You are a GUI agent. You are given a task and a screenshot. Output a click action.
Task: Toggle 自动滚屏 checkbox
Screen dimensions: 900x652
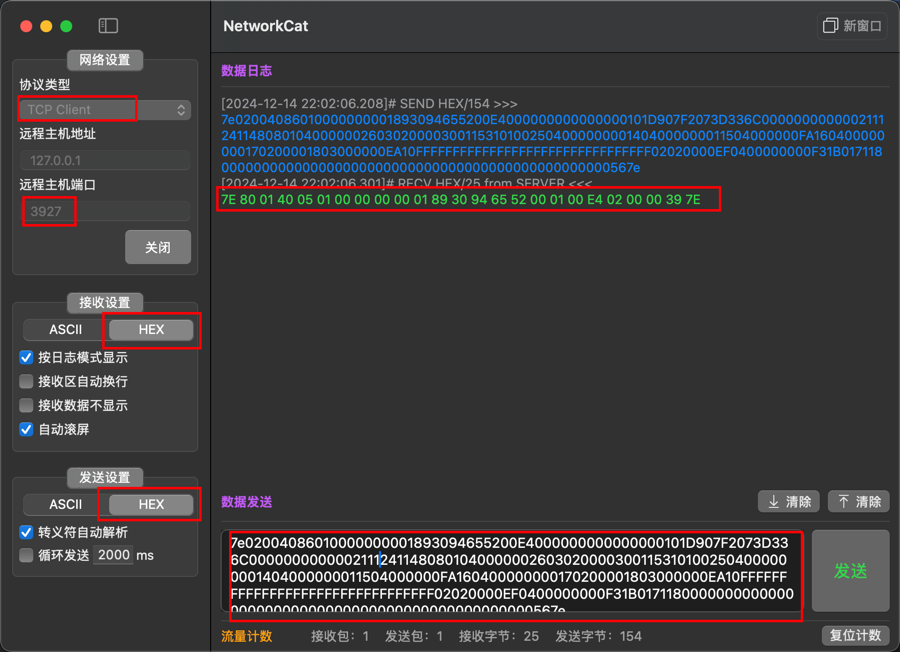click(x=26, y=429)
